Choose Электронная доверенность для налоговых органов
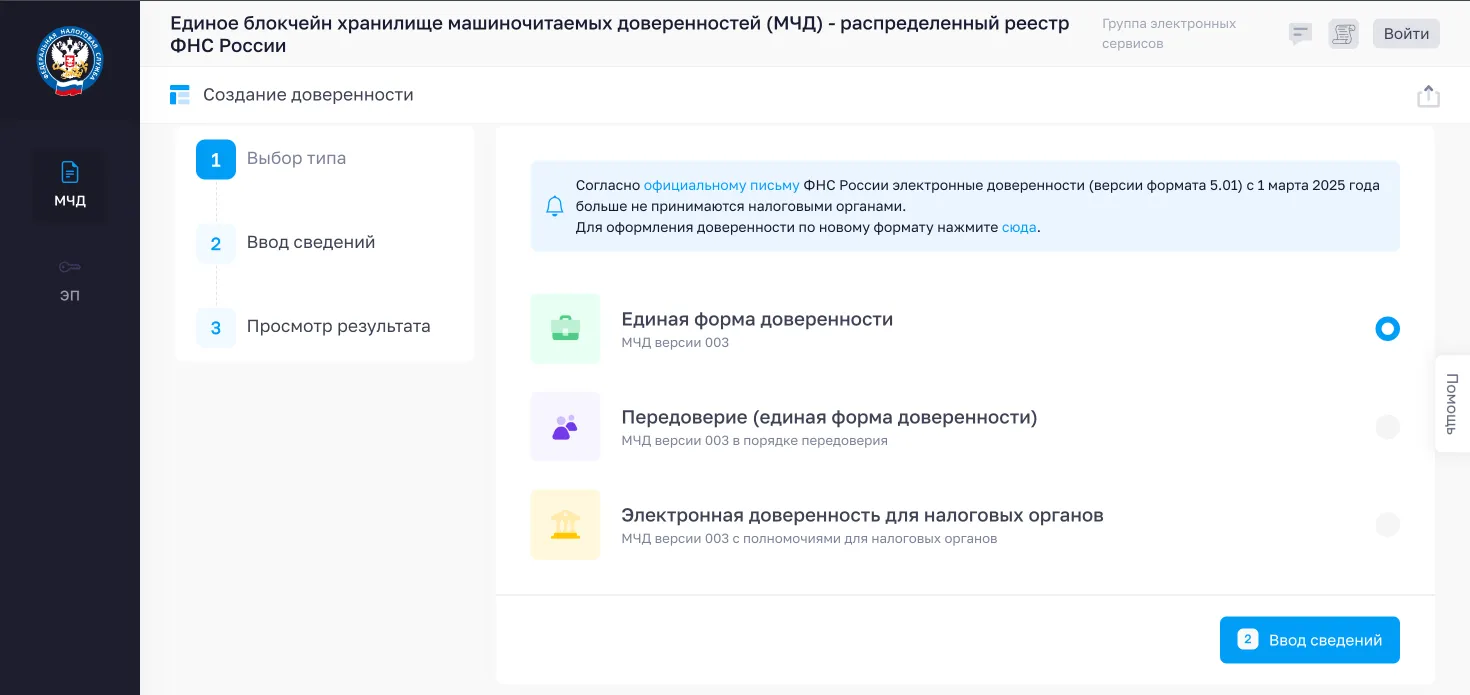Image resolution: width=1470 pixels, height=695 pixels. [x=1387, y=524]
